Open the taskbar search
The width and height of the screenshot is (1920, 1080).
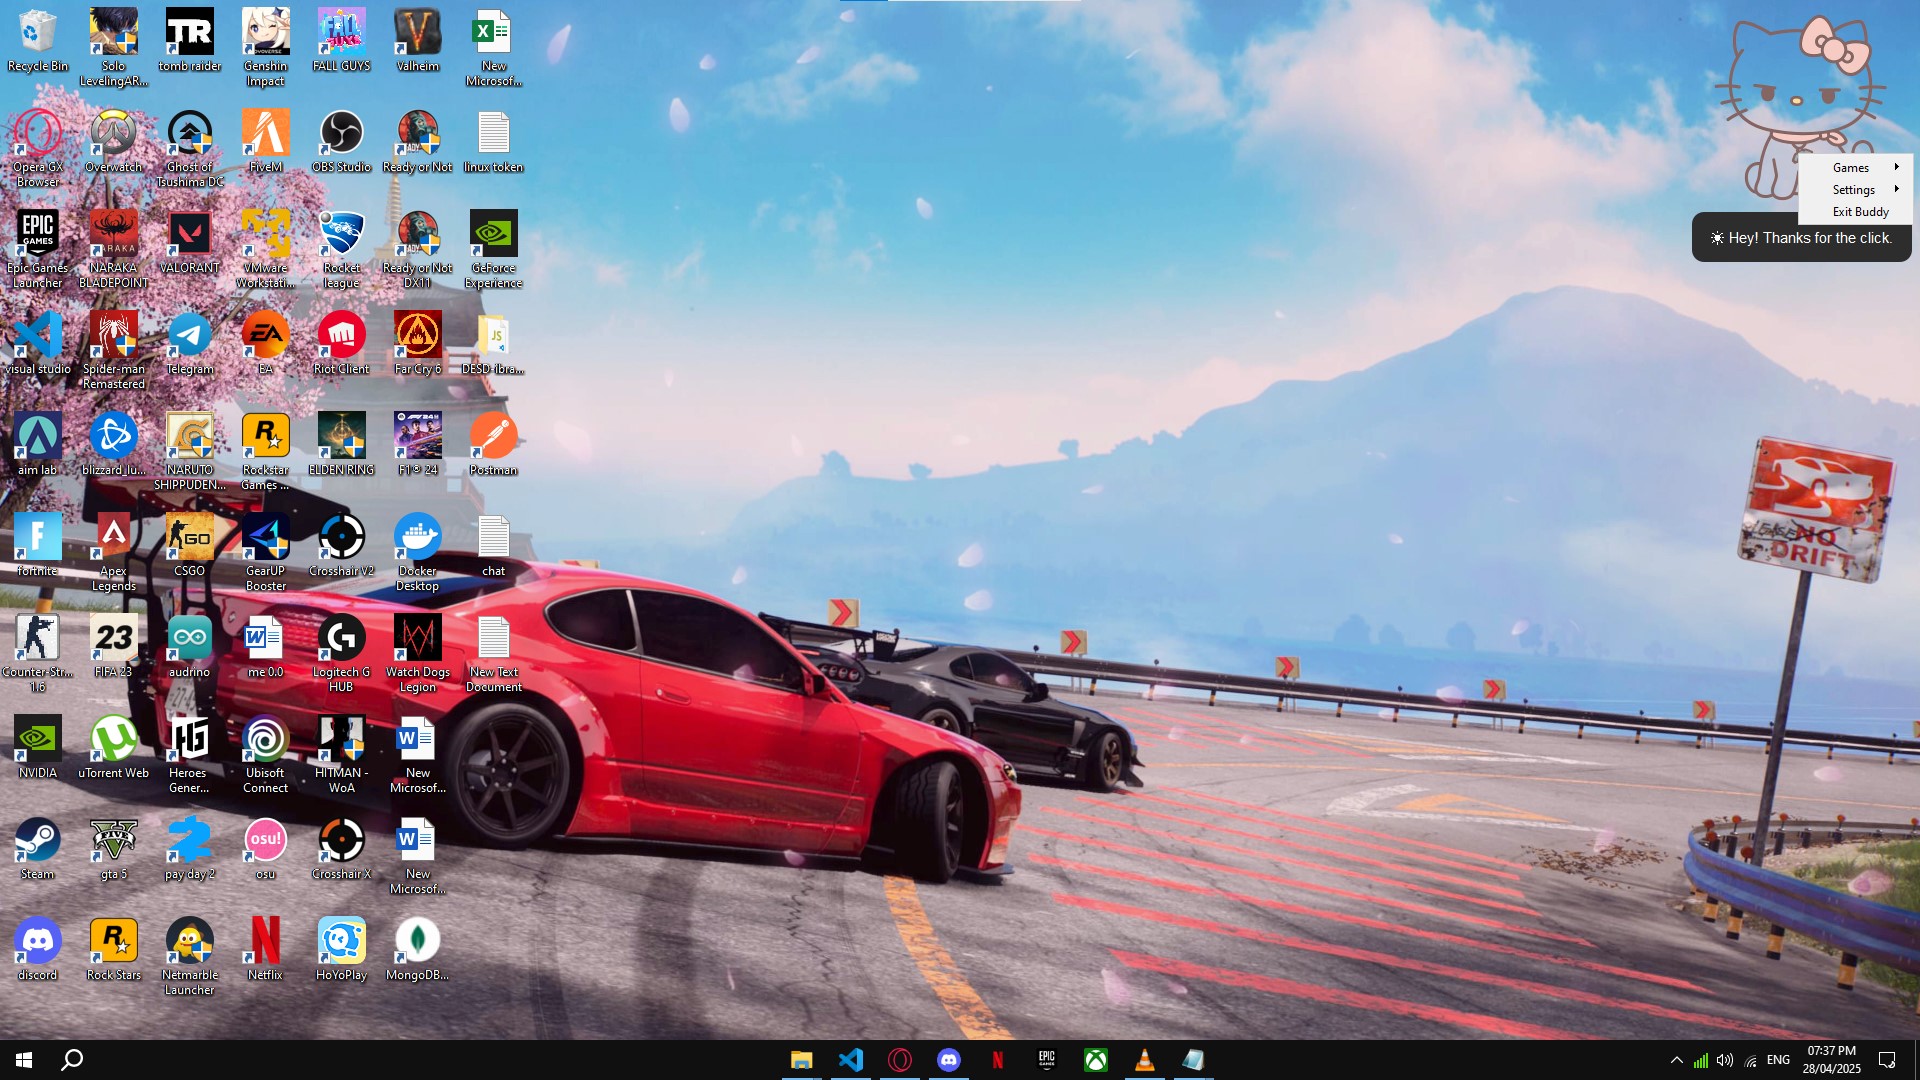(x=72, y=1060)
